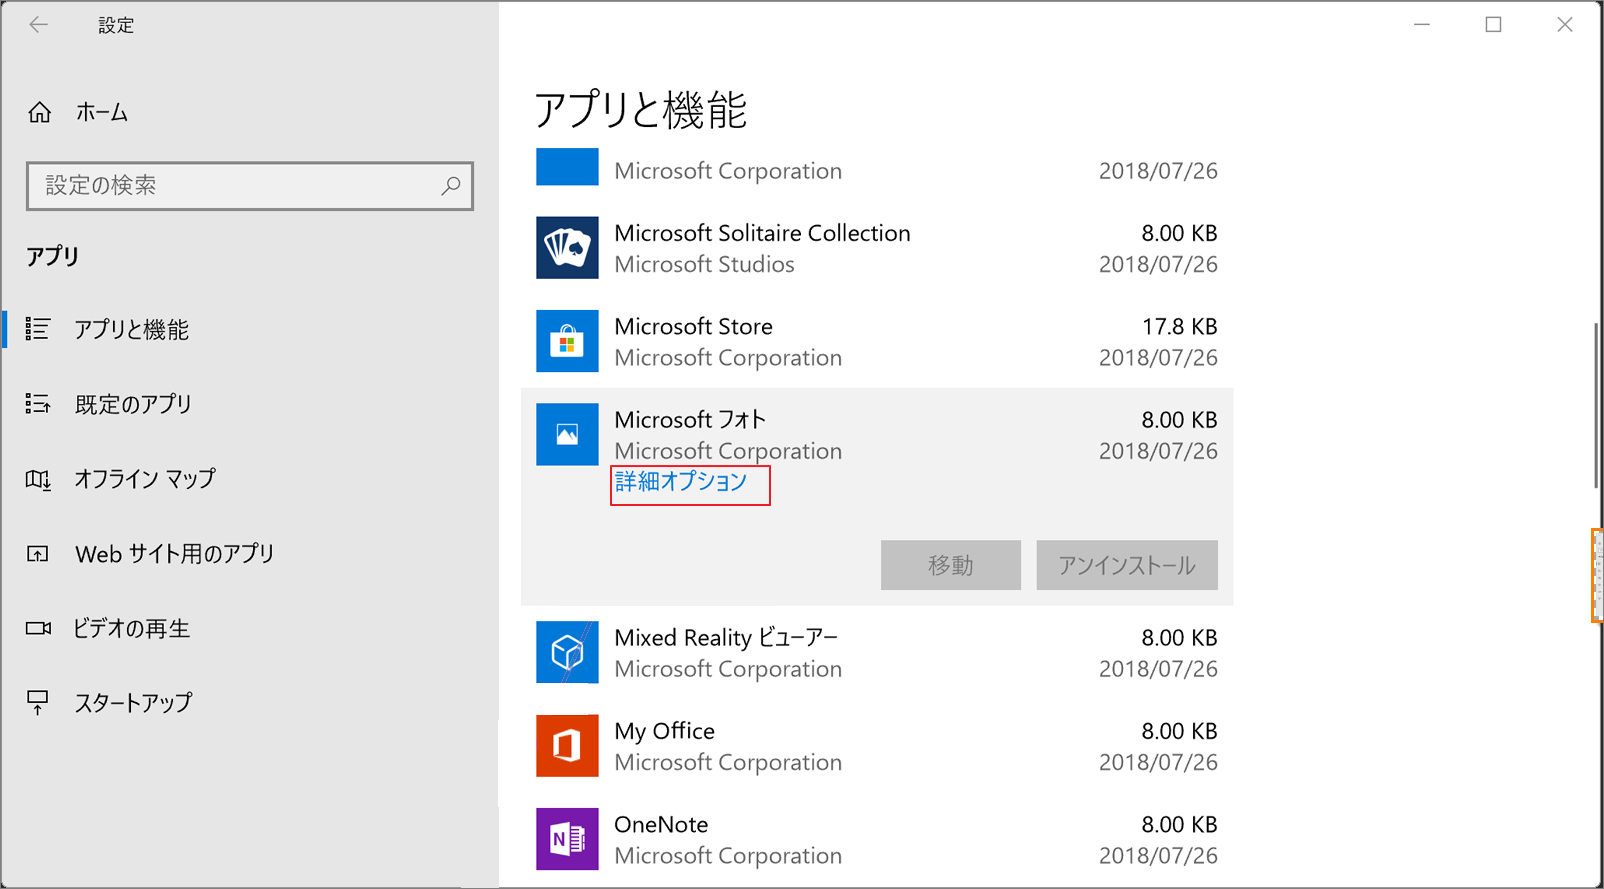Select the OneNote entry name
Viewport: 1604px width, 889px height.
pos(661,824)
